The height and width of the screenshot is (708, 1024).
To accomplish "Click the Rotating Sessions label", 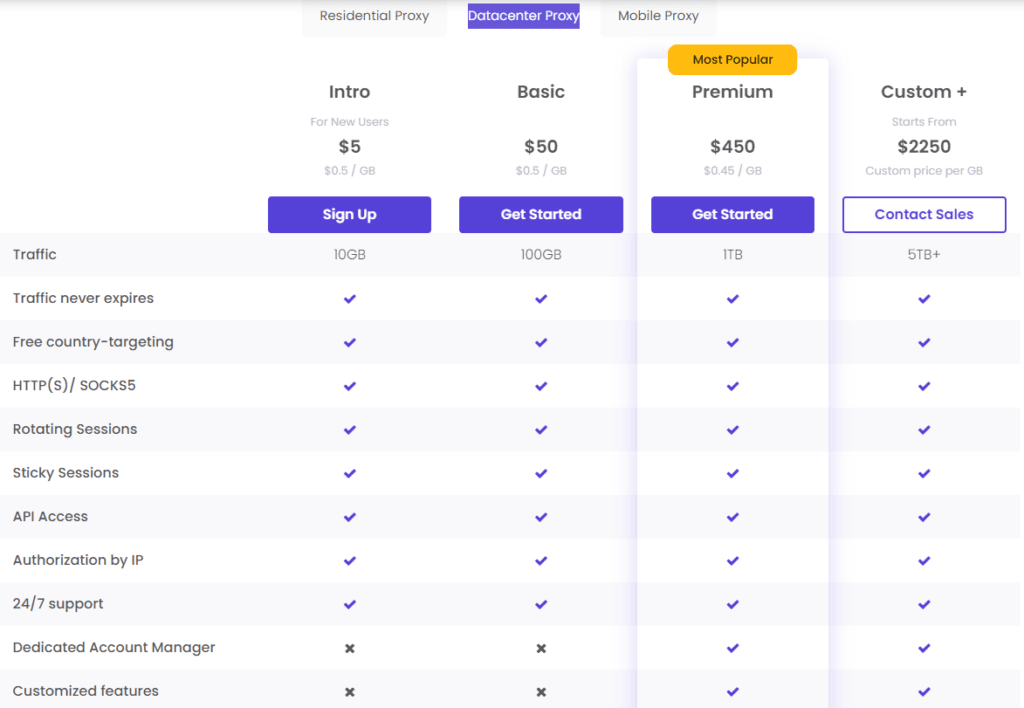I will pos(75,429).
